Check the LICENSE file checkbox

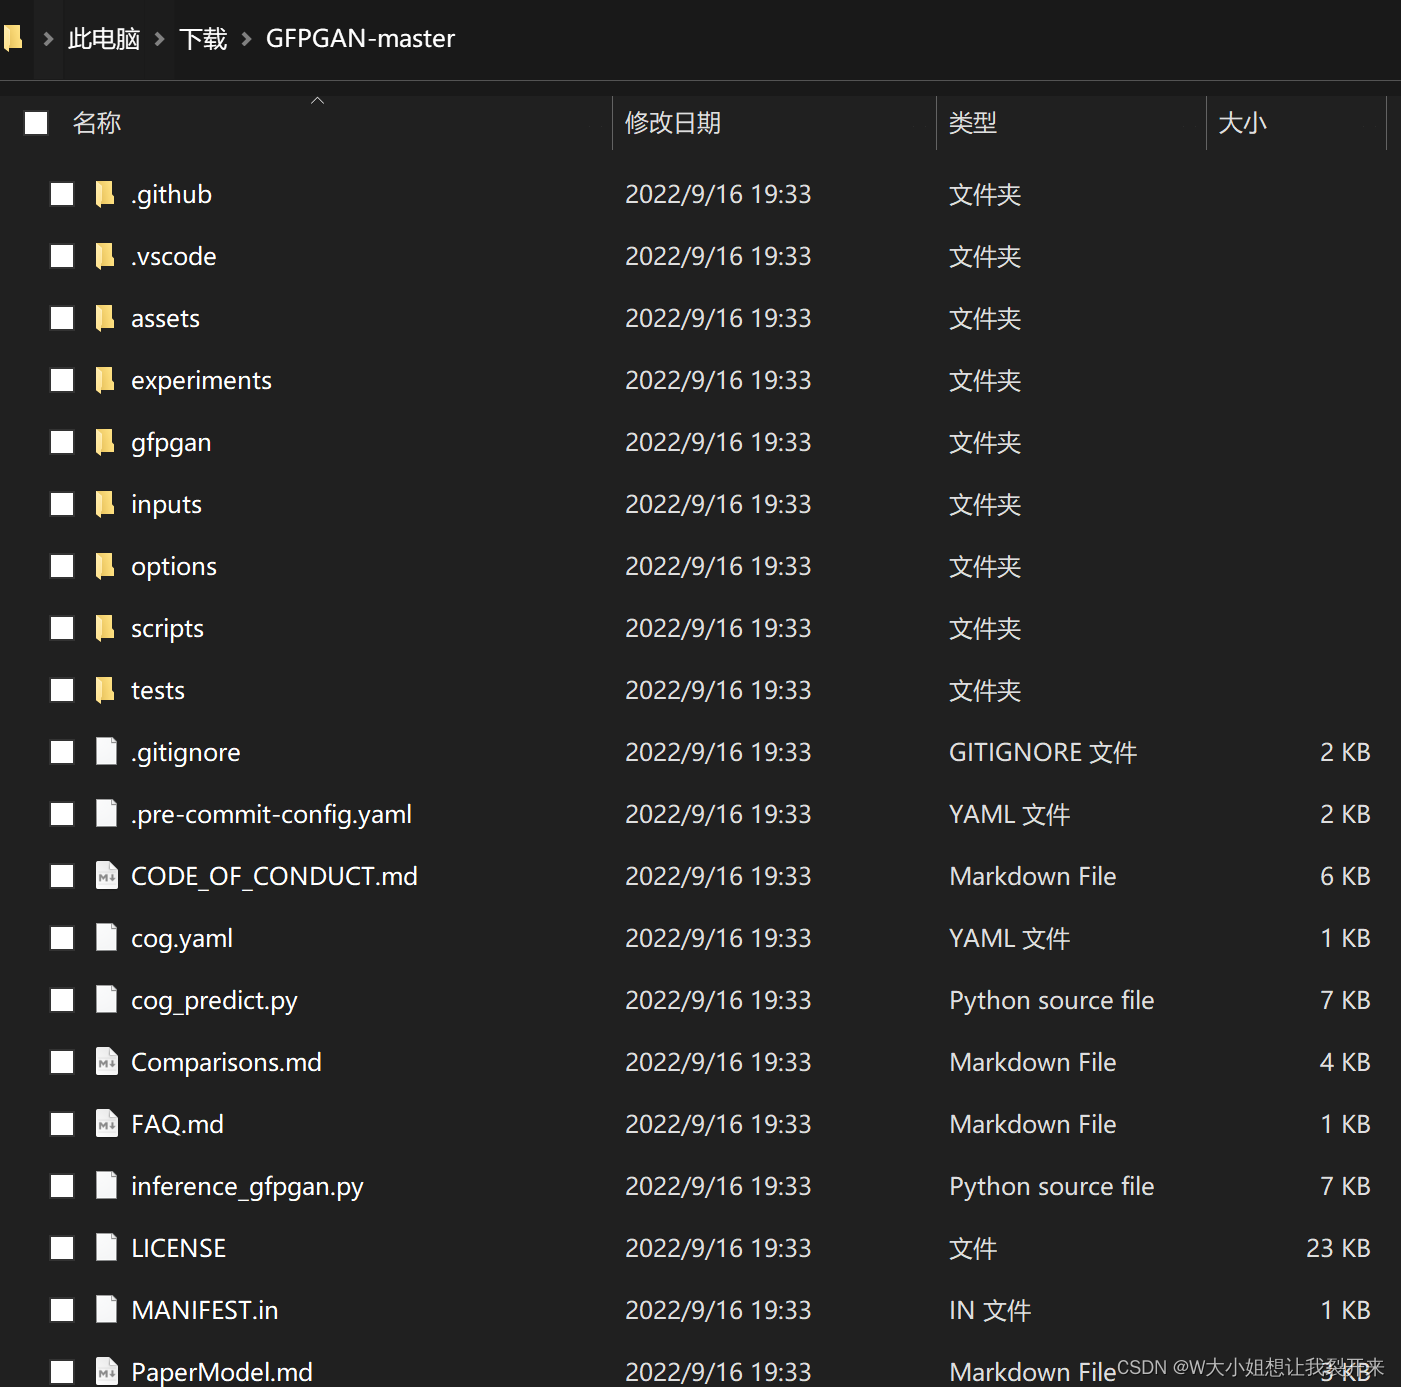coord(62,1248)
